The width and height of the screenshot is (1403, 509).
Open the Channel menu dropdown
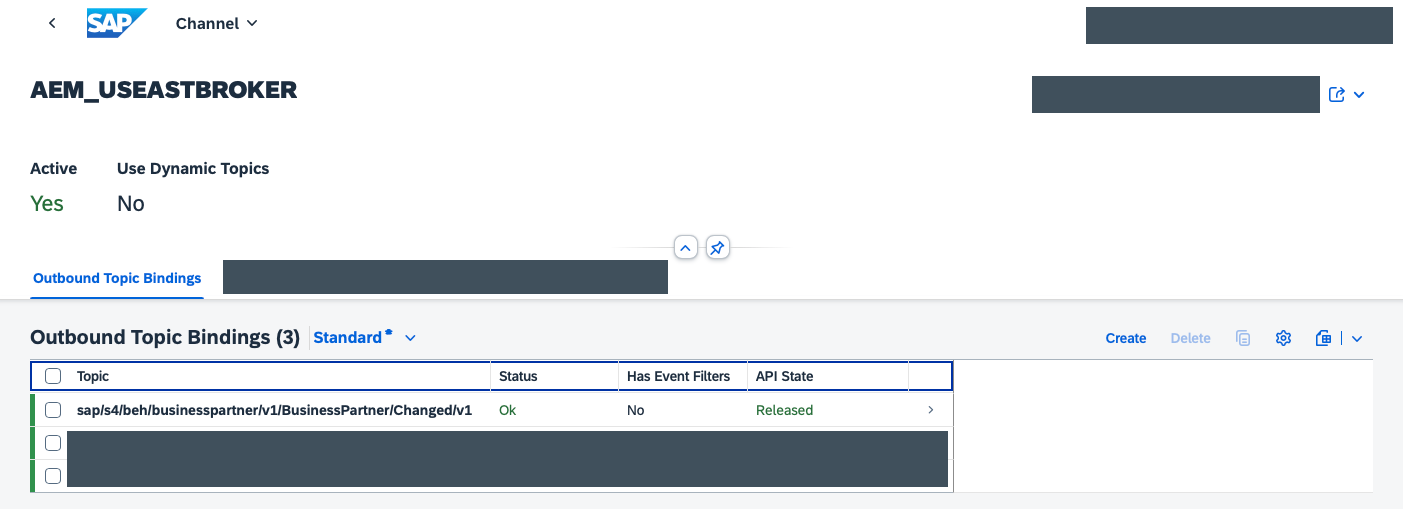pyautogui.click(x=217, y=23)
